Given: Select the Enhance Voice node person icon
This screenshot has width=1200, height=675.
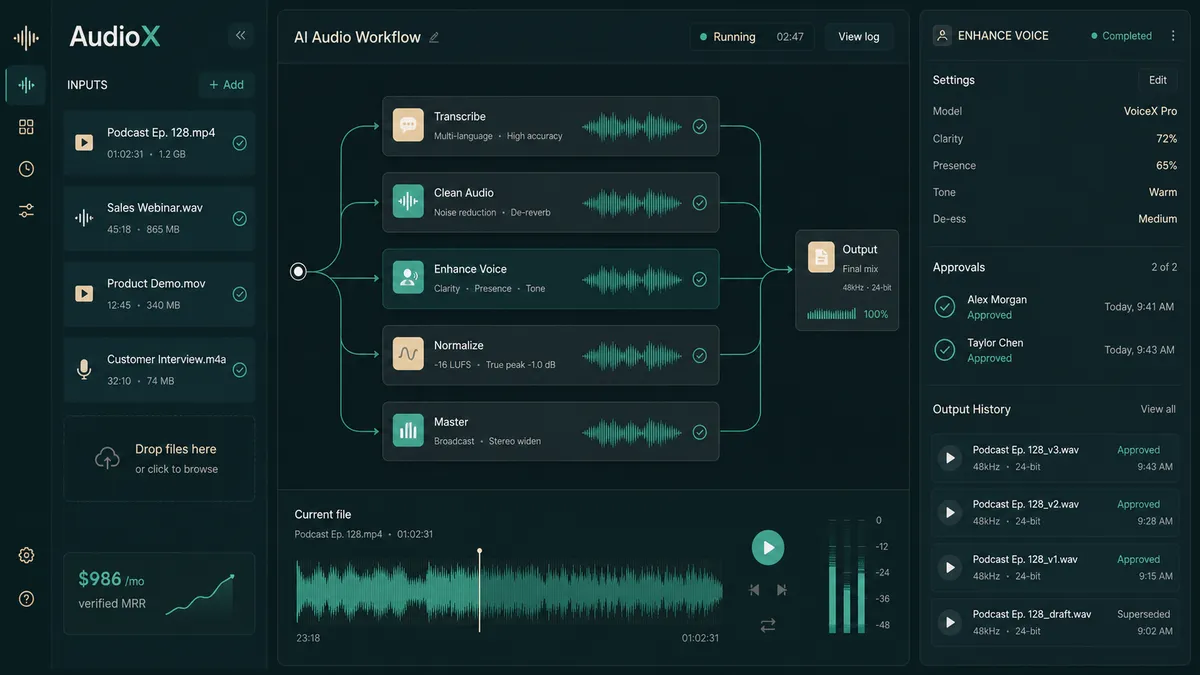Looking at the screenshot, I should click(408, 277).
